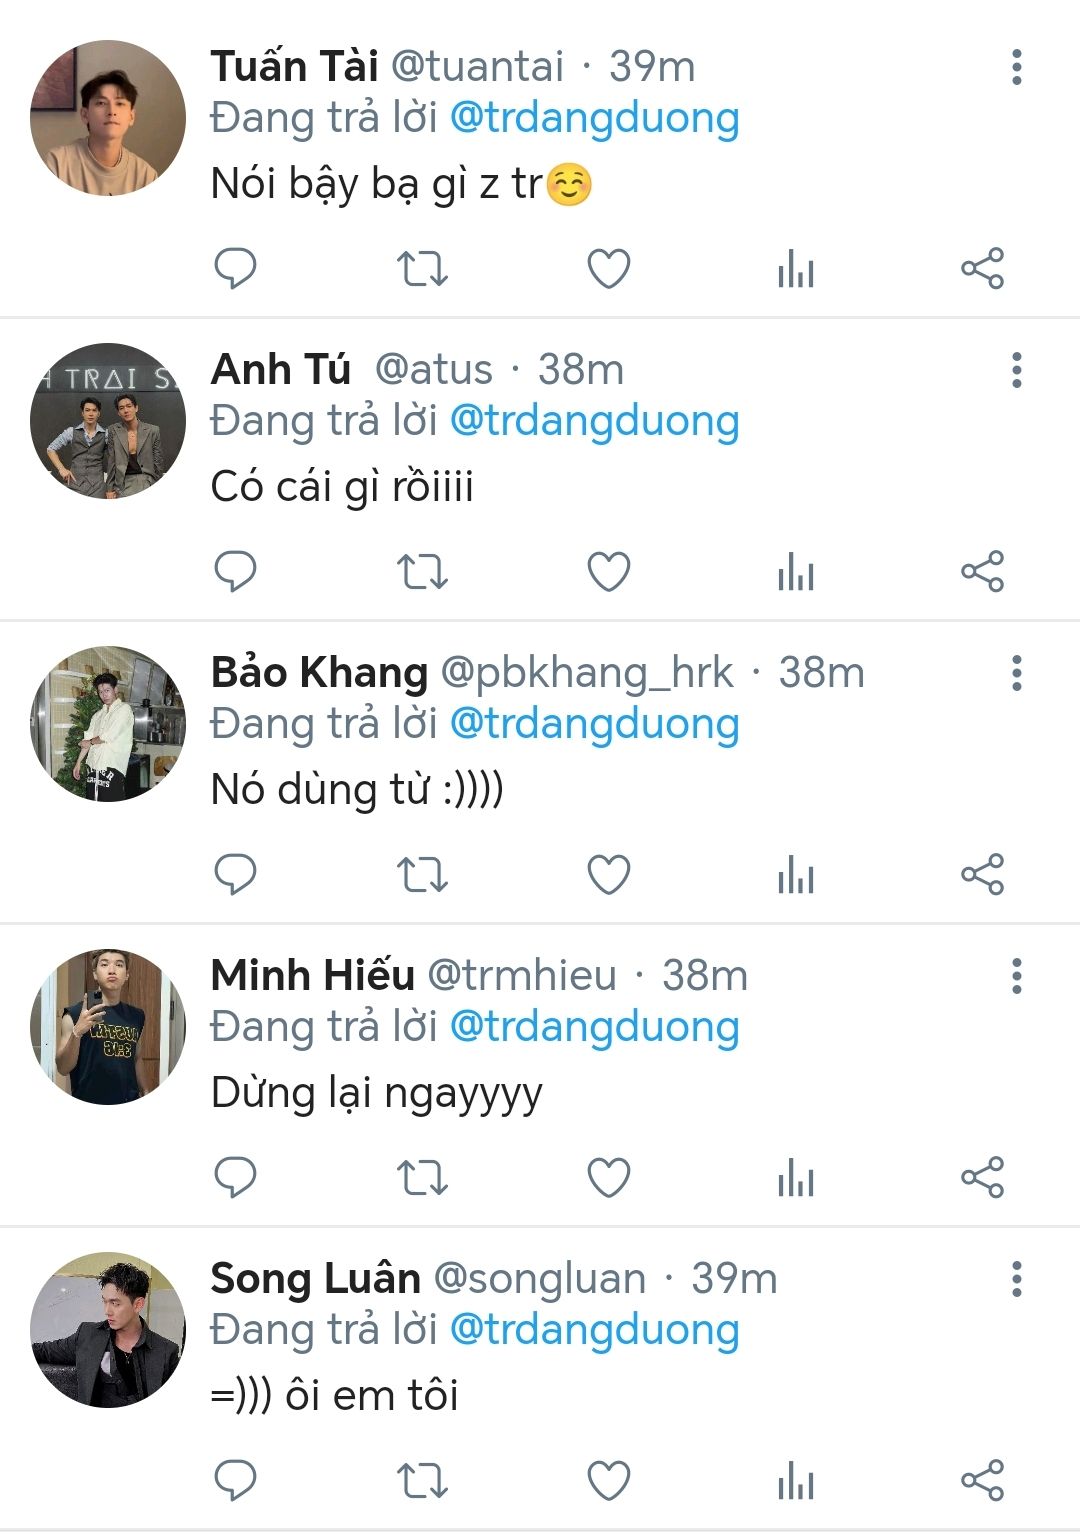Open @trdangduong mention in Anh Tú's reply
This screenshot has height=1535, width=1080.
point(594,421)
